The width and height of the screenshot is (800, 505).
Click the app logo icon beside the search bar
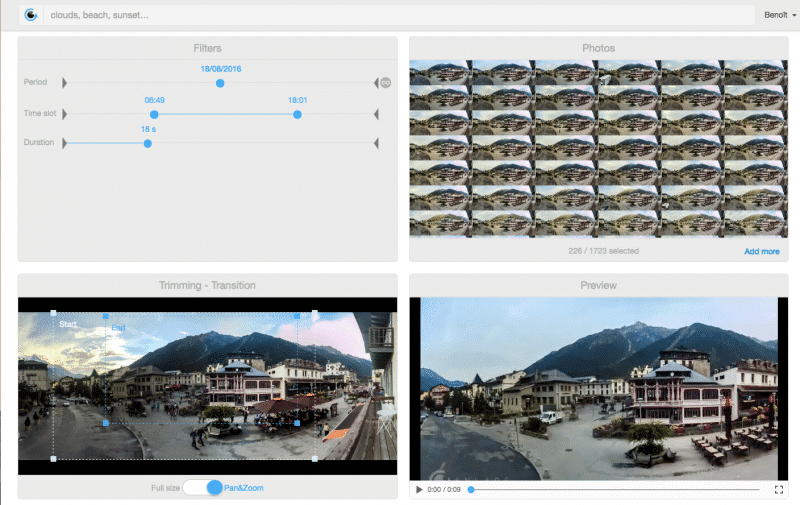click(31, 15)
